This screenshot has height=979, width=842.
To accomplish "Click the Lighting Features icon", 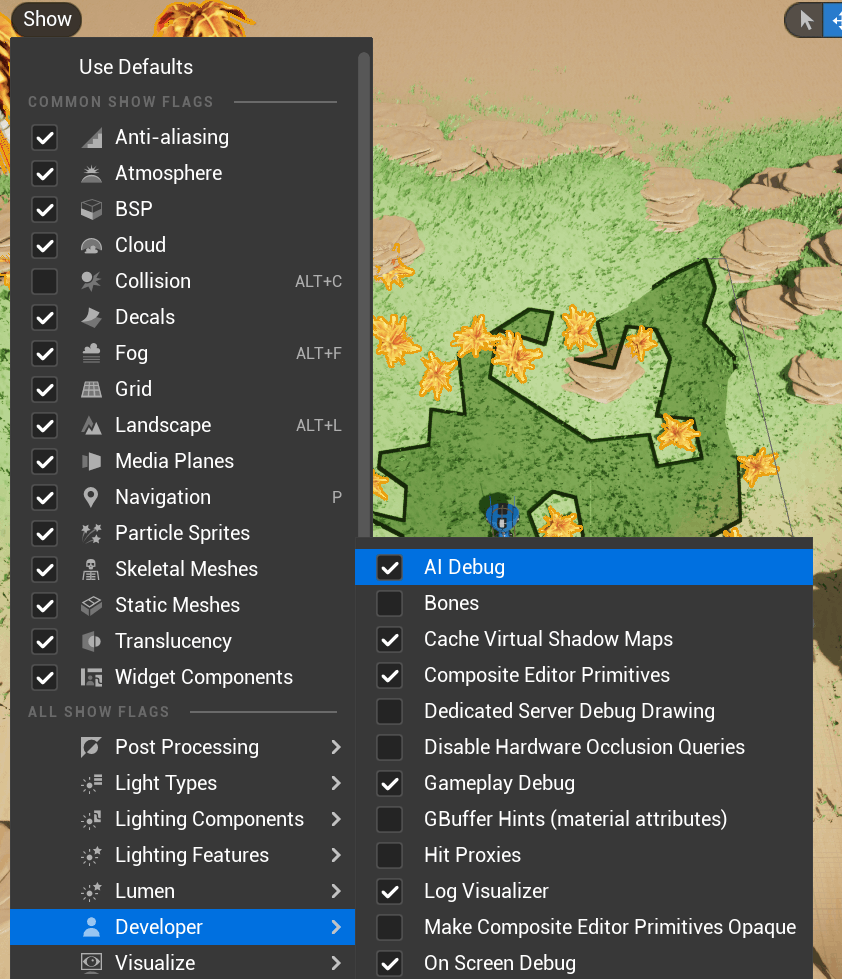I will 92,855.
